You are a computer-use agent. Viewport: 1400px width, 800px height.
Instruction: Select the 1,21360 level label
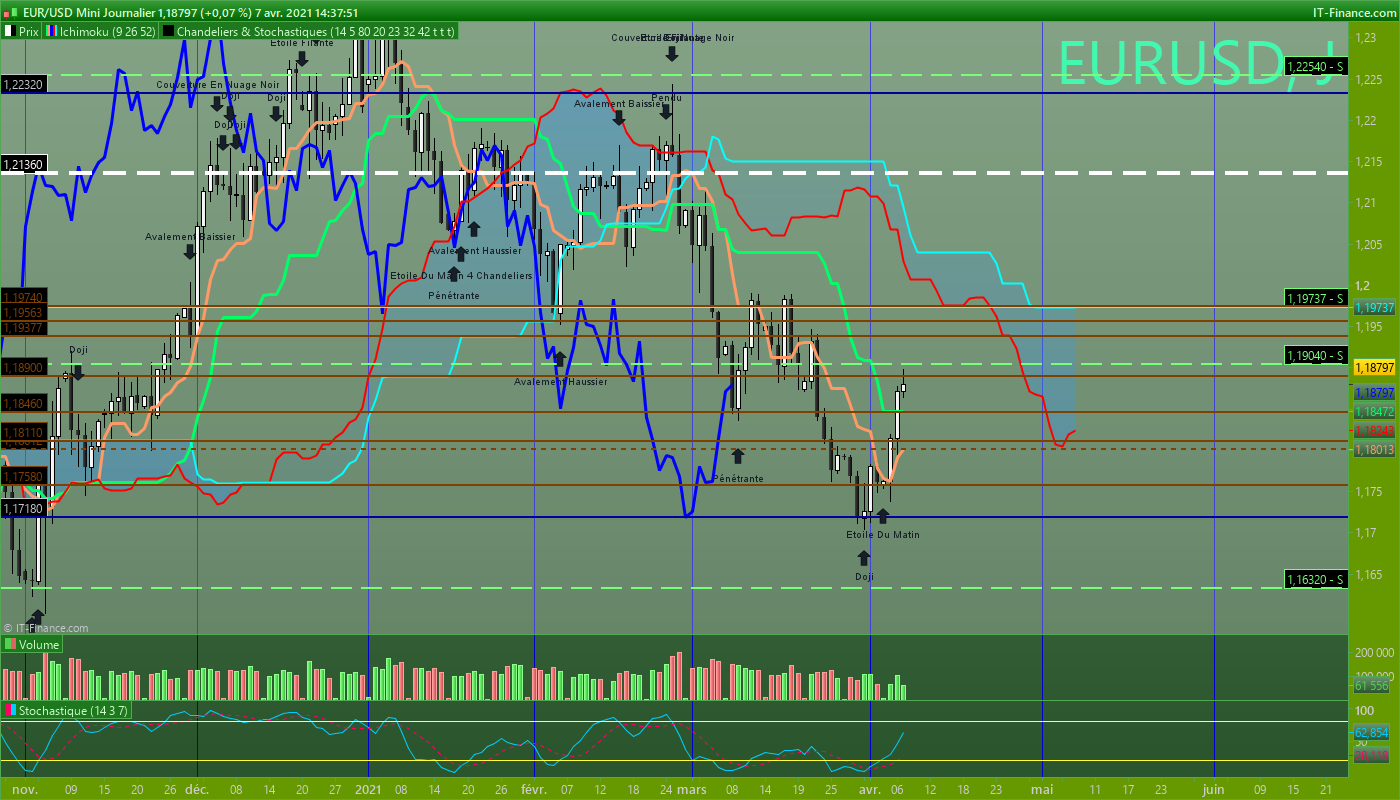pos(24,163)
